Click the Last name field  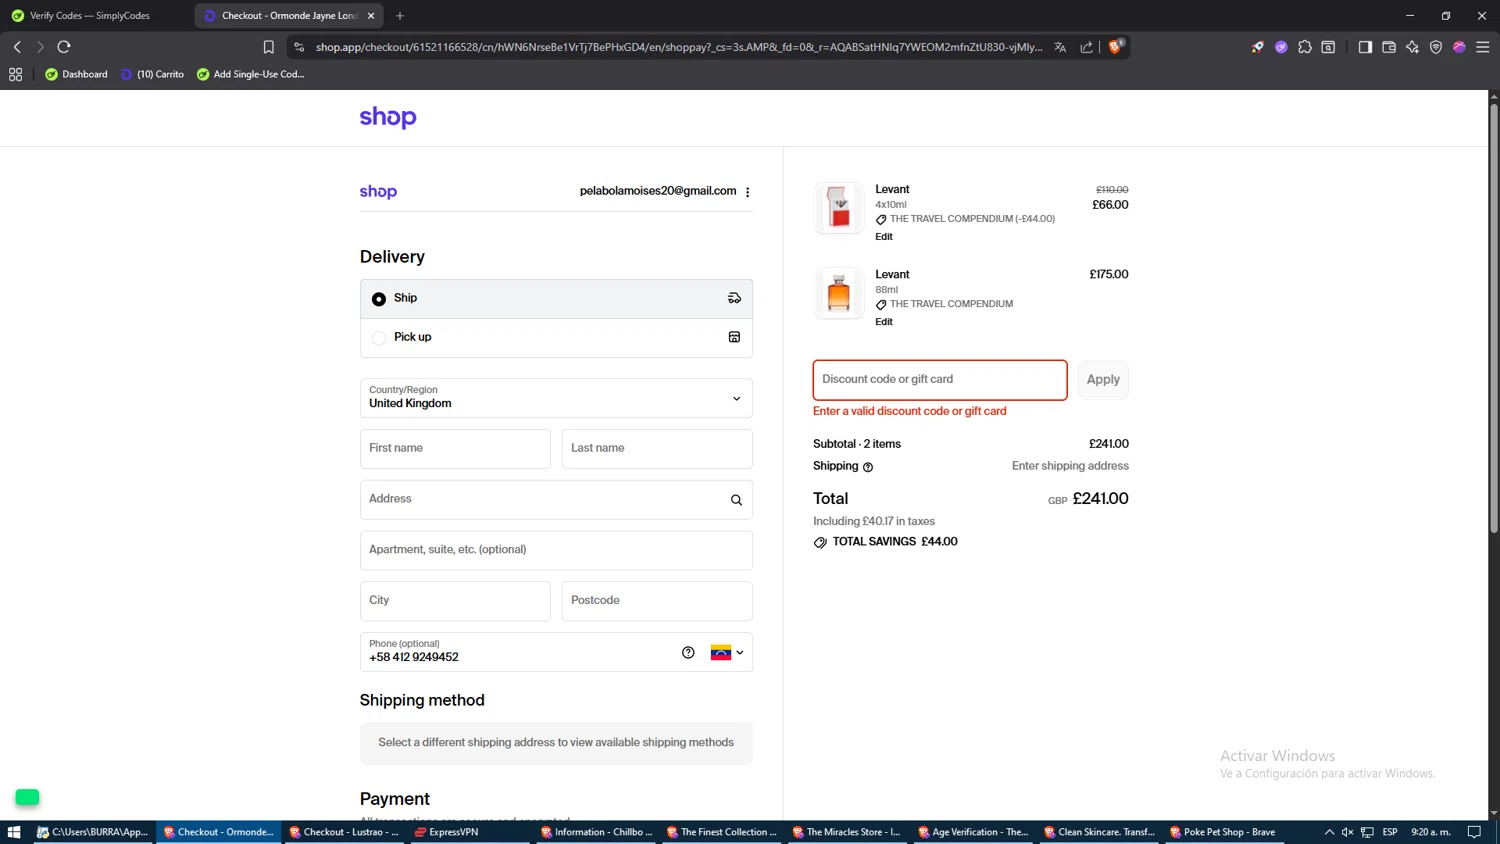[657, 449]
